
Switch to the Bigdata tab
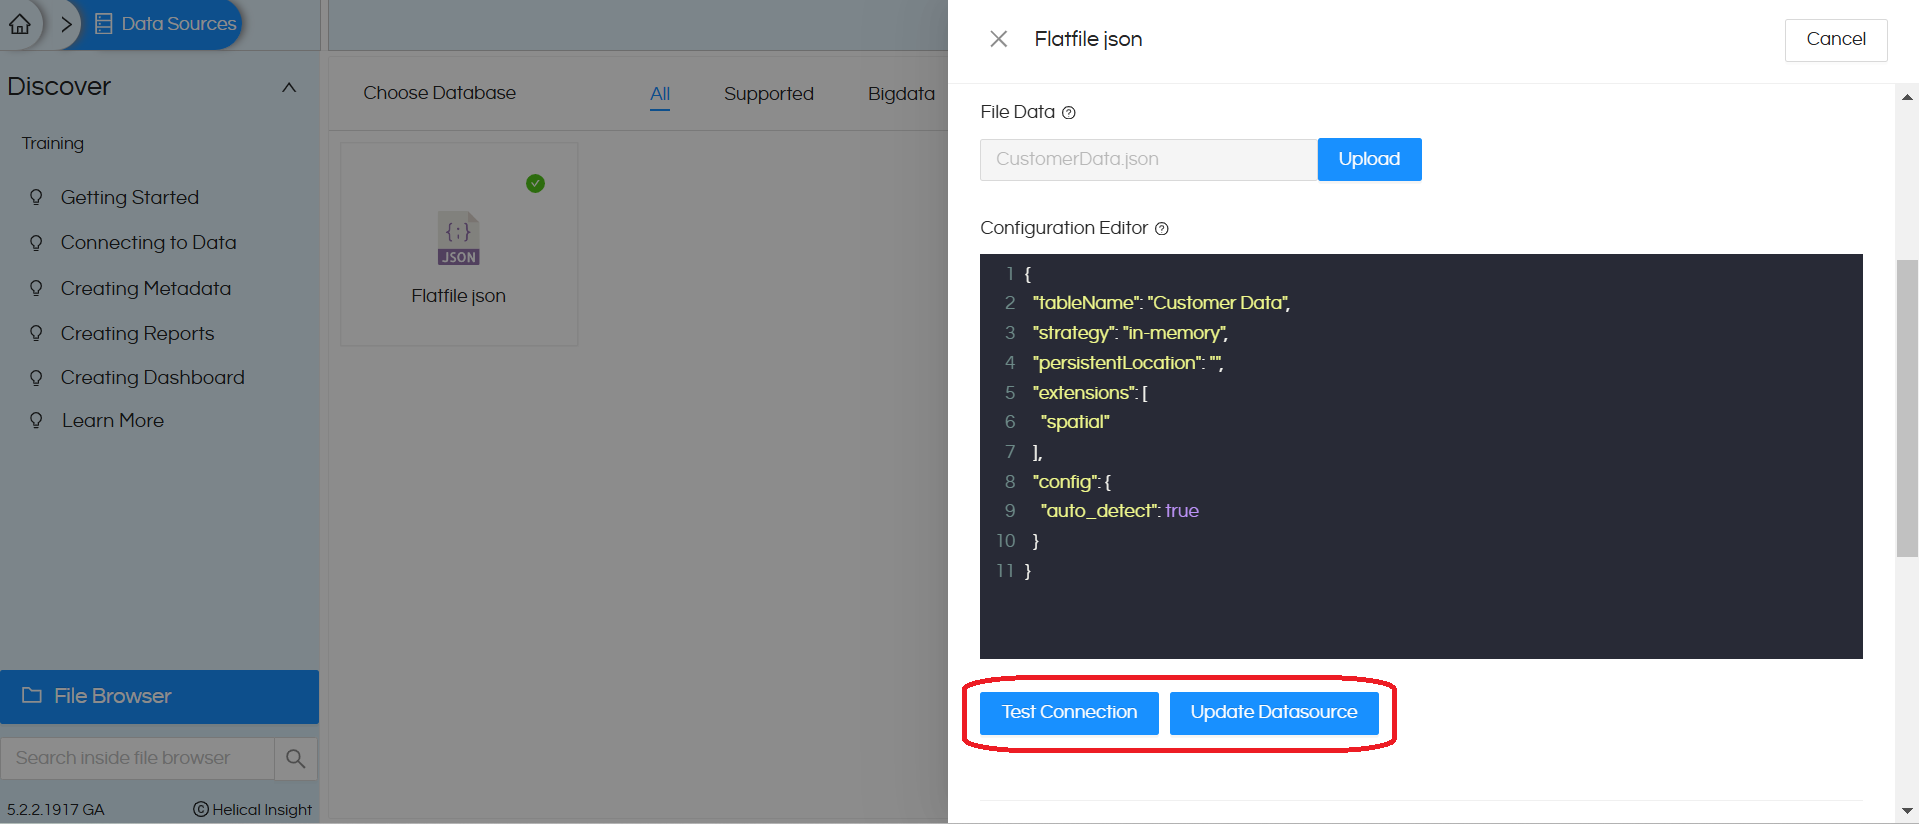tap(902, 93)
